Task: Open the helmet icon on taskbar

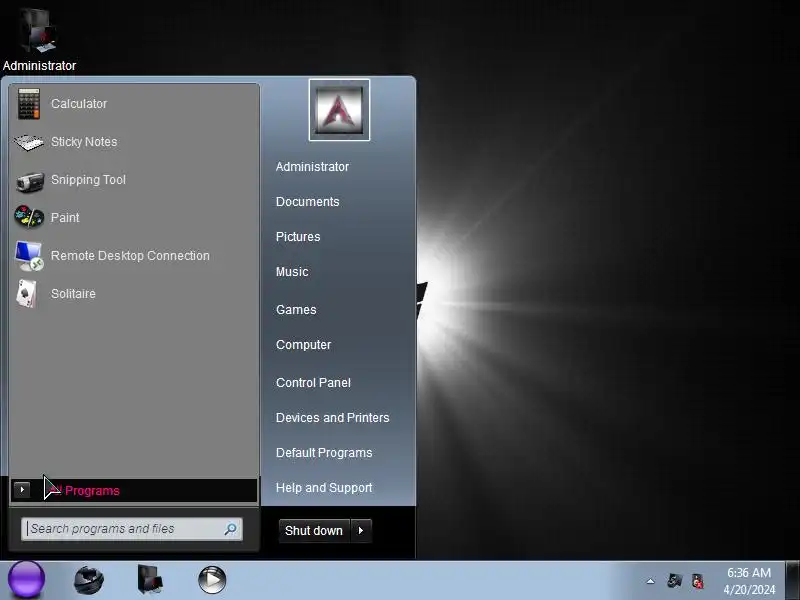Action: [x=89, y=580]
